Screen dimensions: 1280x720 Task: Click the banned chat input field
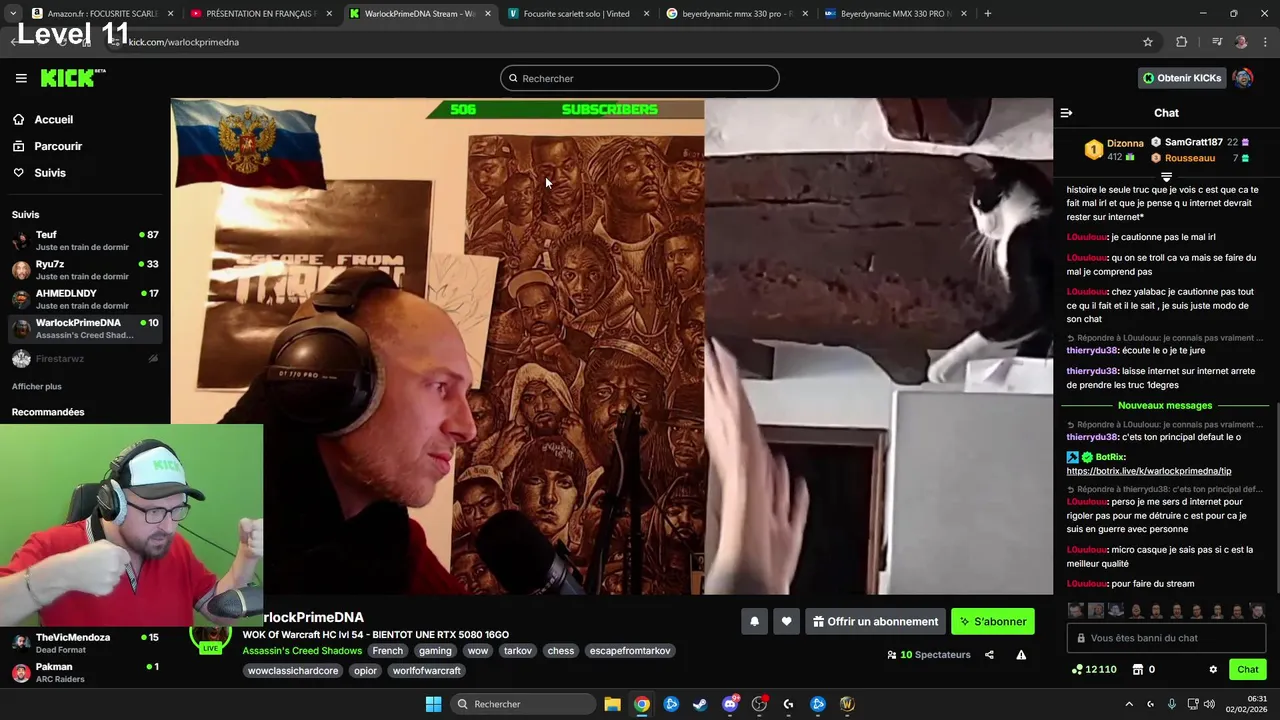(x=1166, y=638)
